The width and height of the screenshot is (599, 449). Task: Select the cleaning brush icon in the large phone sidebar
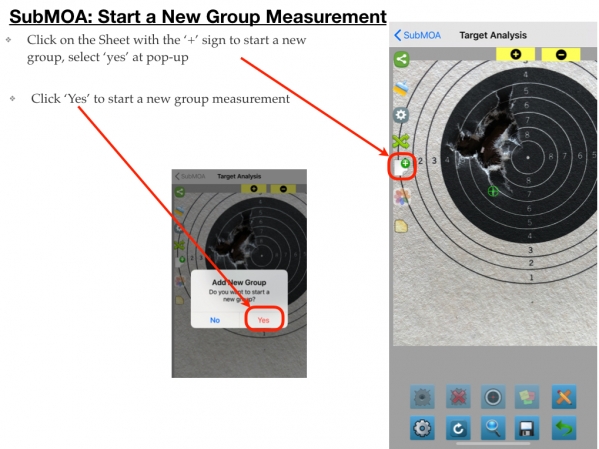click(401, 88)
